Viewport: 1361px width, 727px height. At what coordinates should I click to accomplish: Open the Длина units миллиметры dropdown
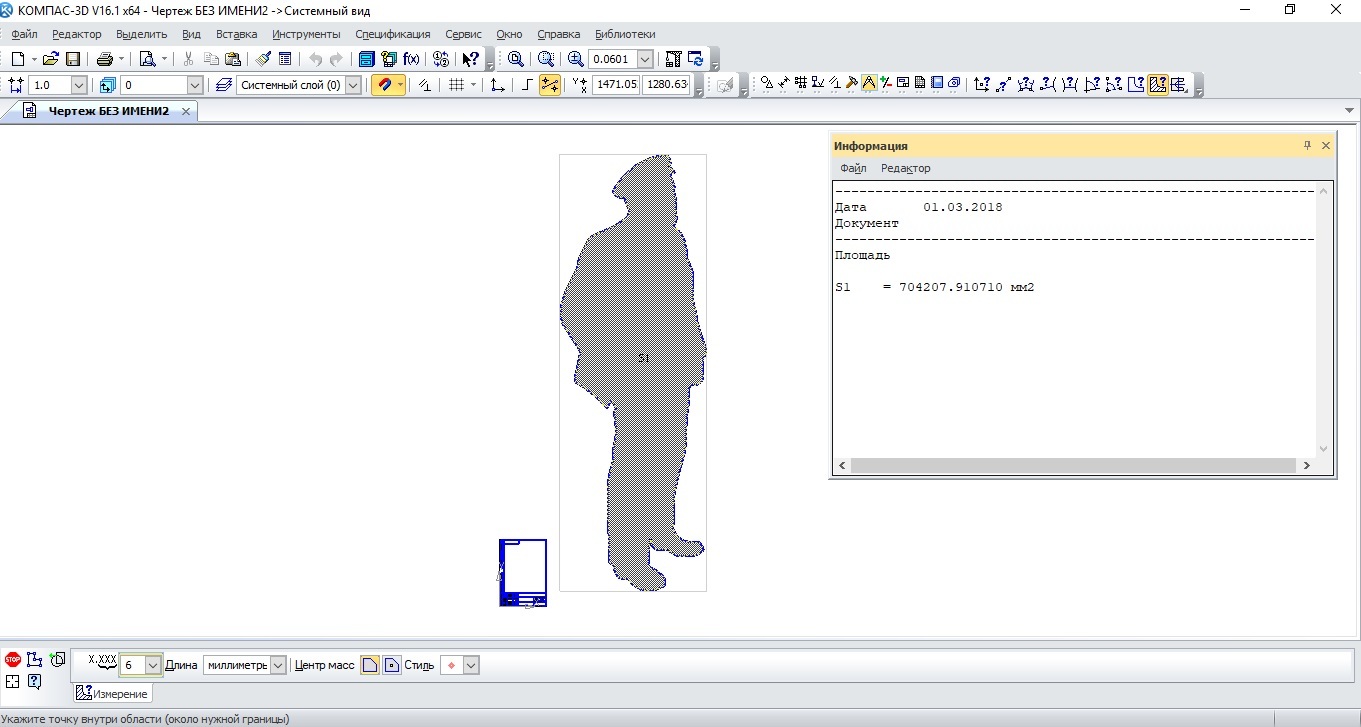(277, 665)
